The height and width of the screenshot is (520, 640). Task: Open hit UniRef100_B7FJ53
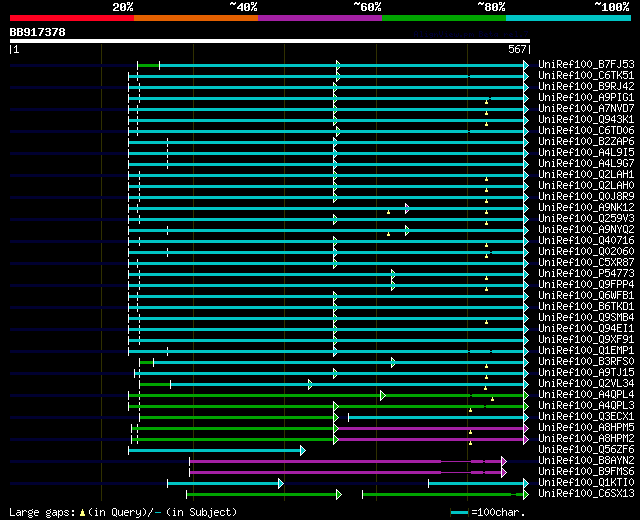586,64
